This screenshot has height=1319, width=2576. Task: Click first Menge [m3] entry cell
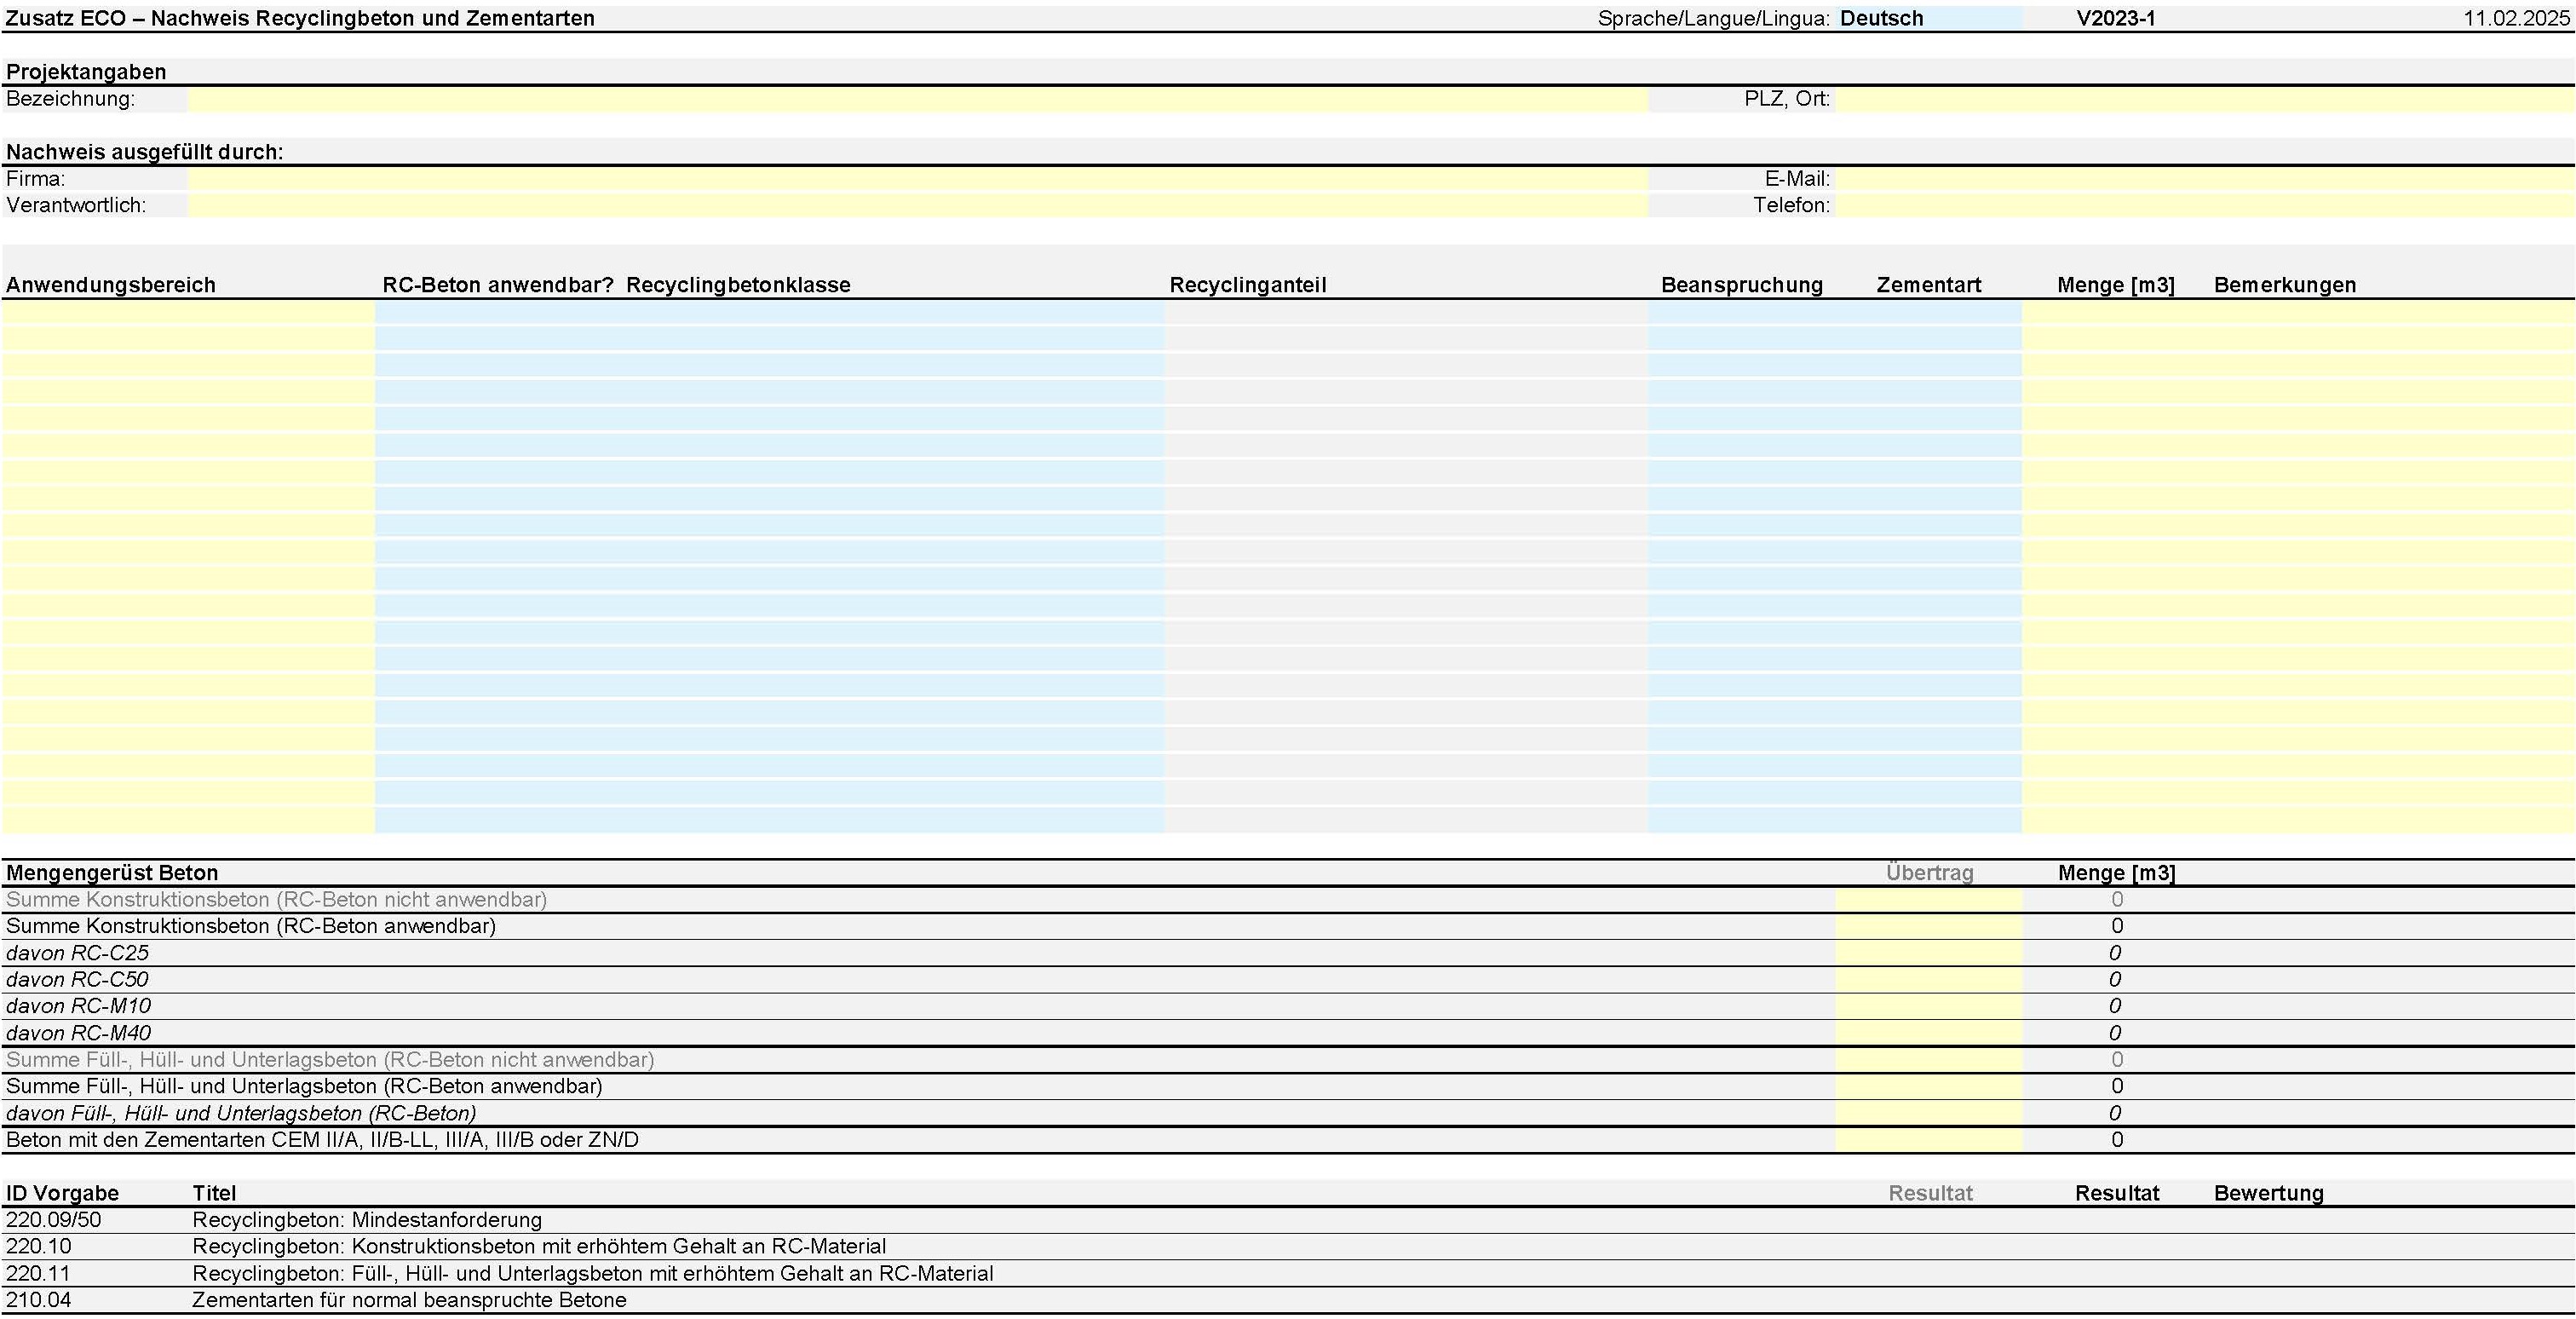(x=2115, y=312)
